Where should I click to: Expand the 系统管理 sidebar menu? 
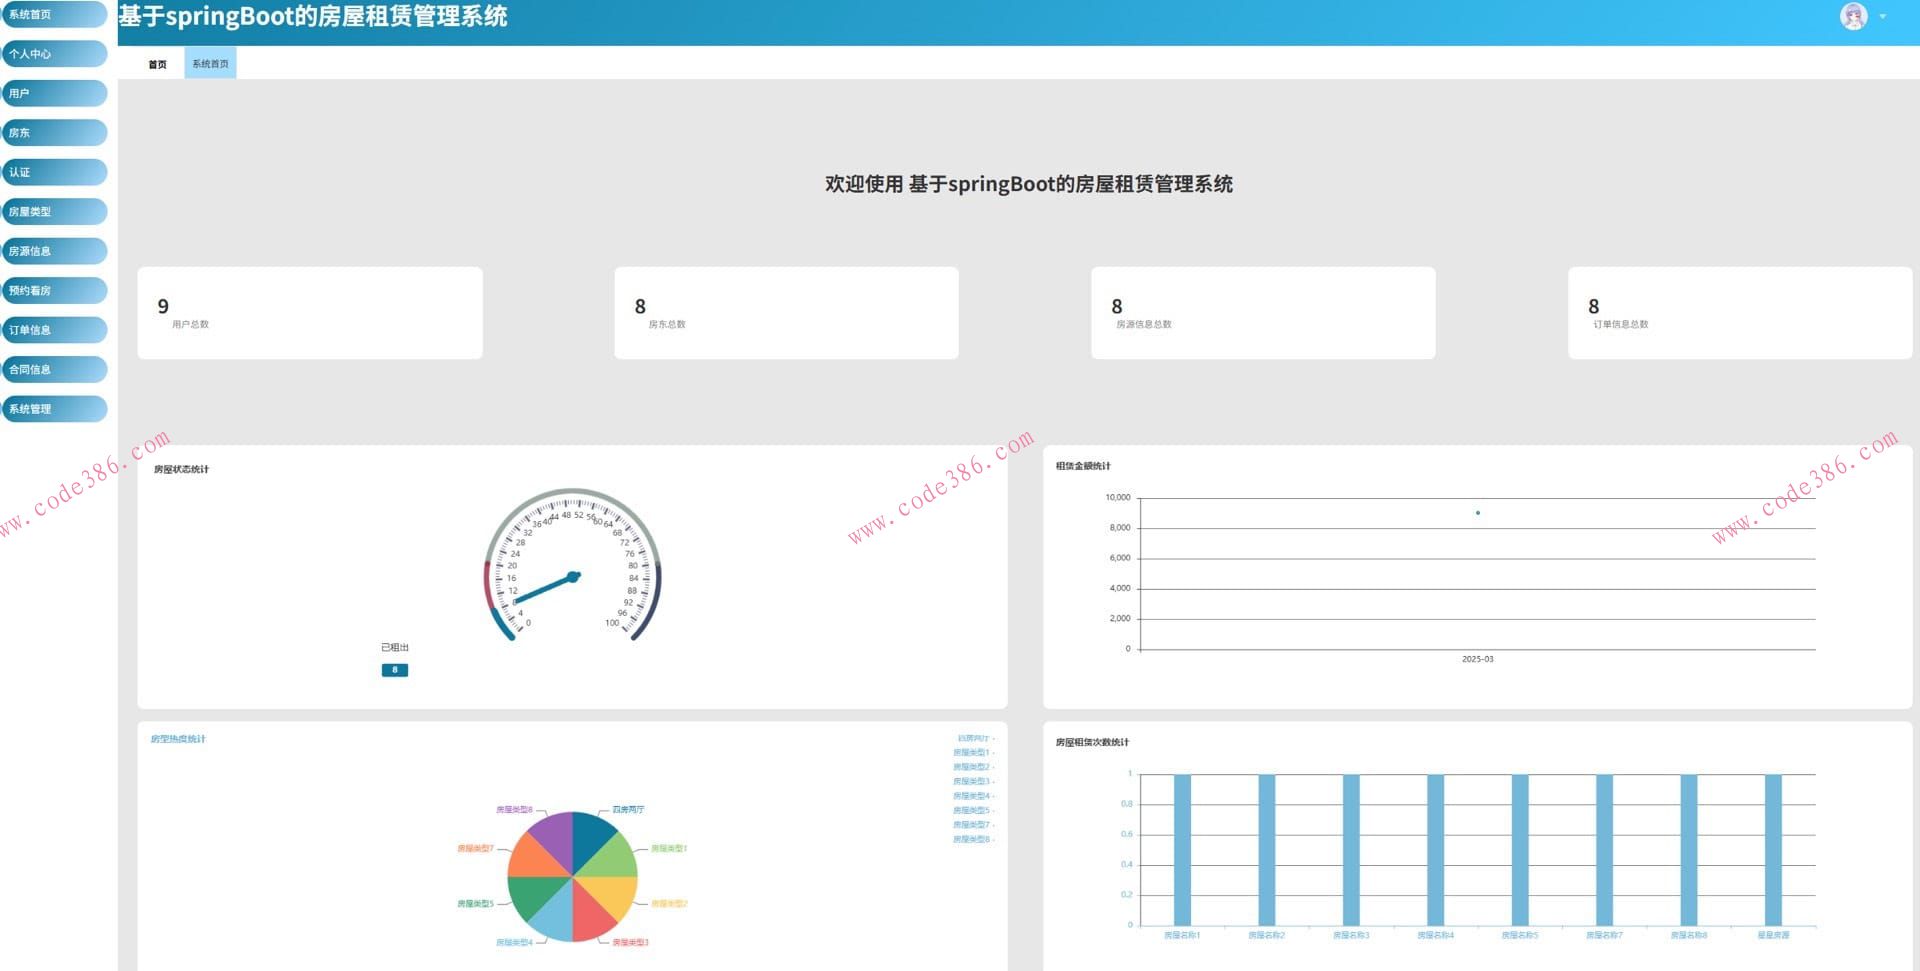[54, 409]
